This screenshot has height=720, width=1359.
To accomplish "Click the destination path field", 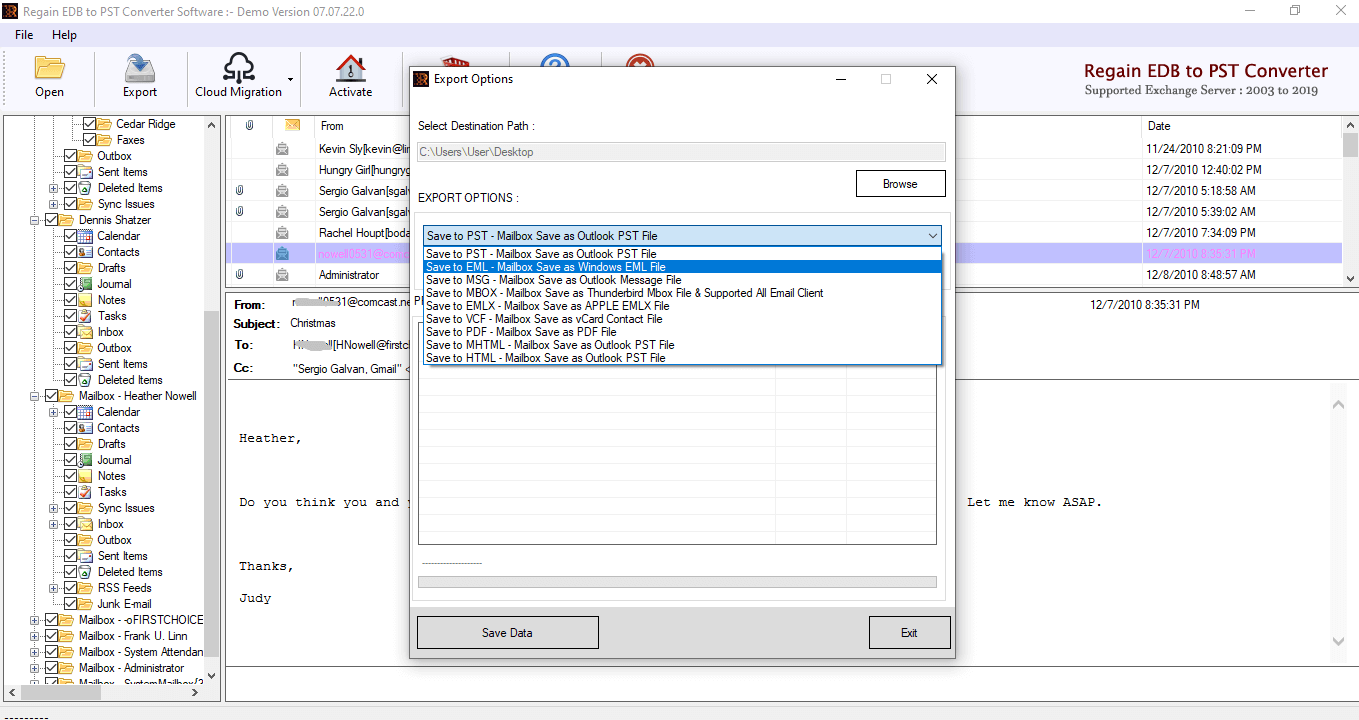I will [x=681, y=152].
